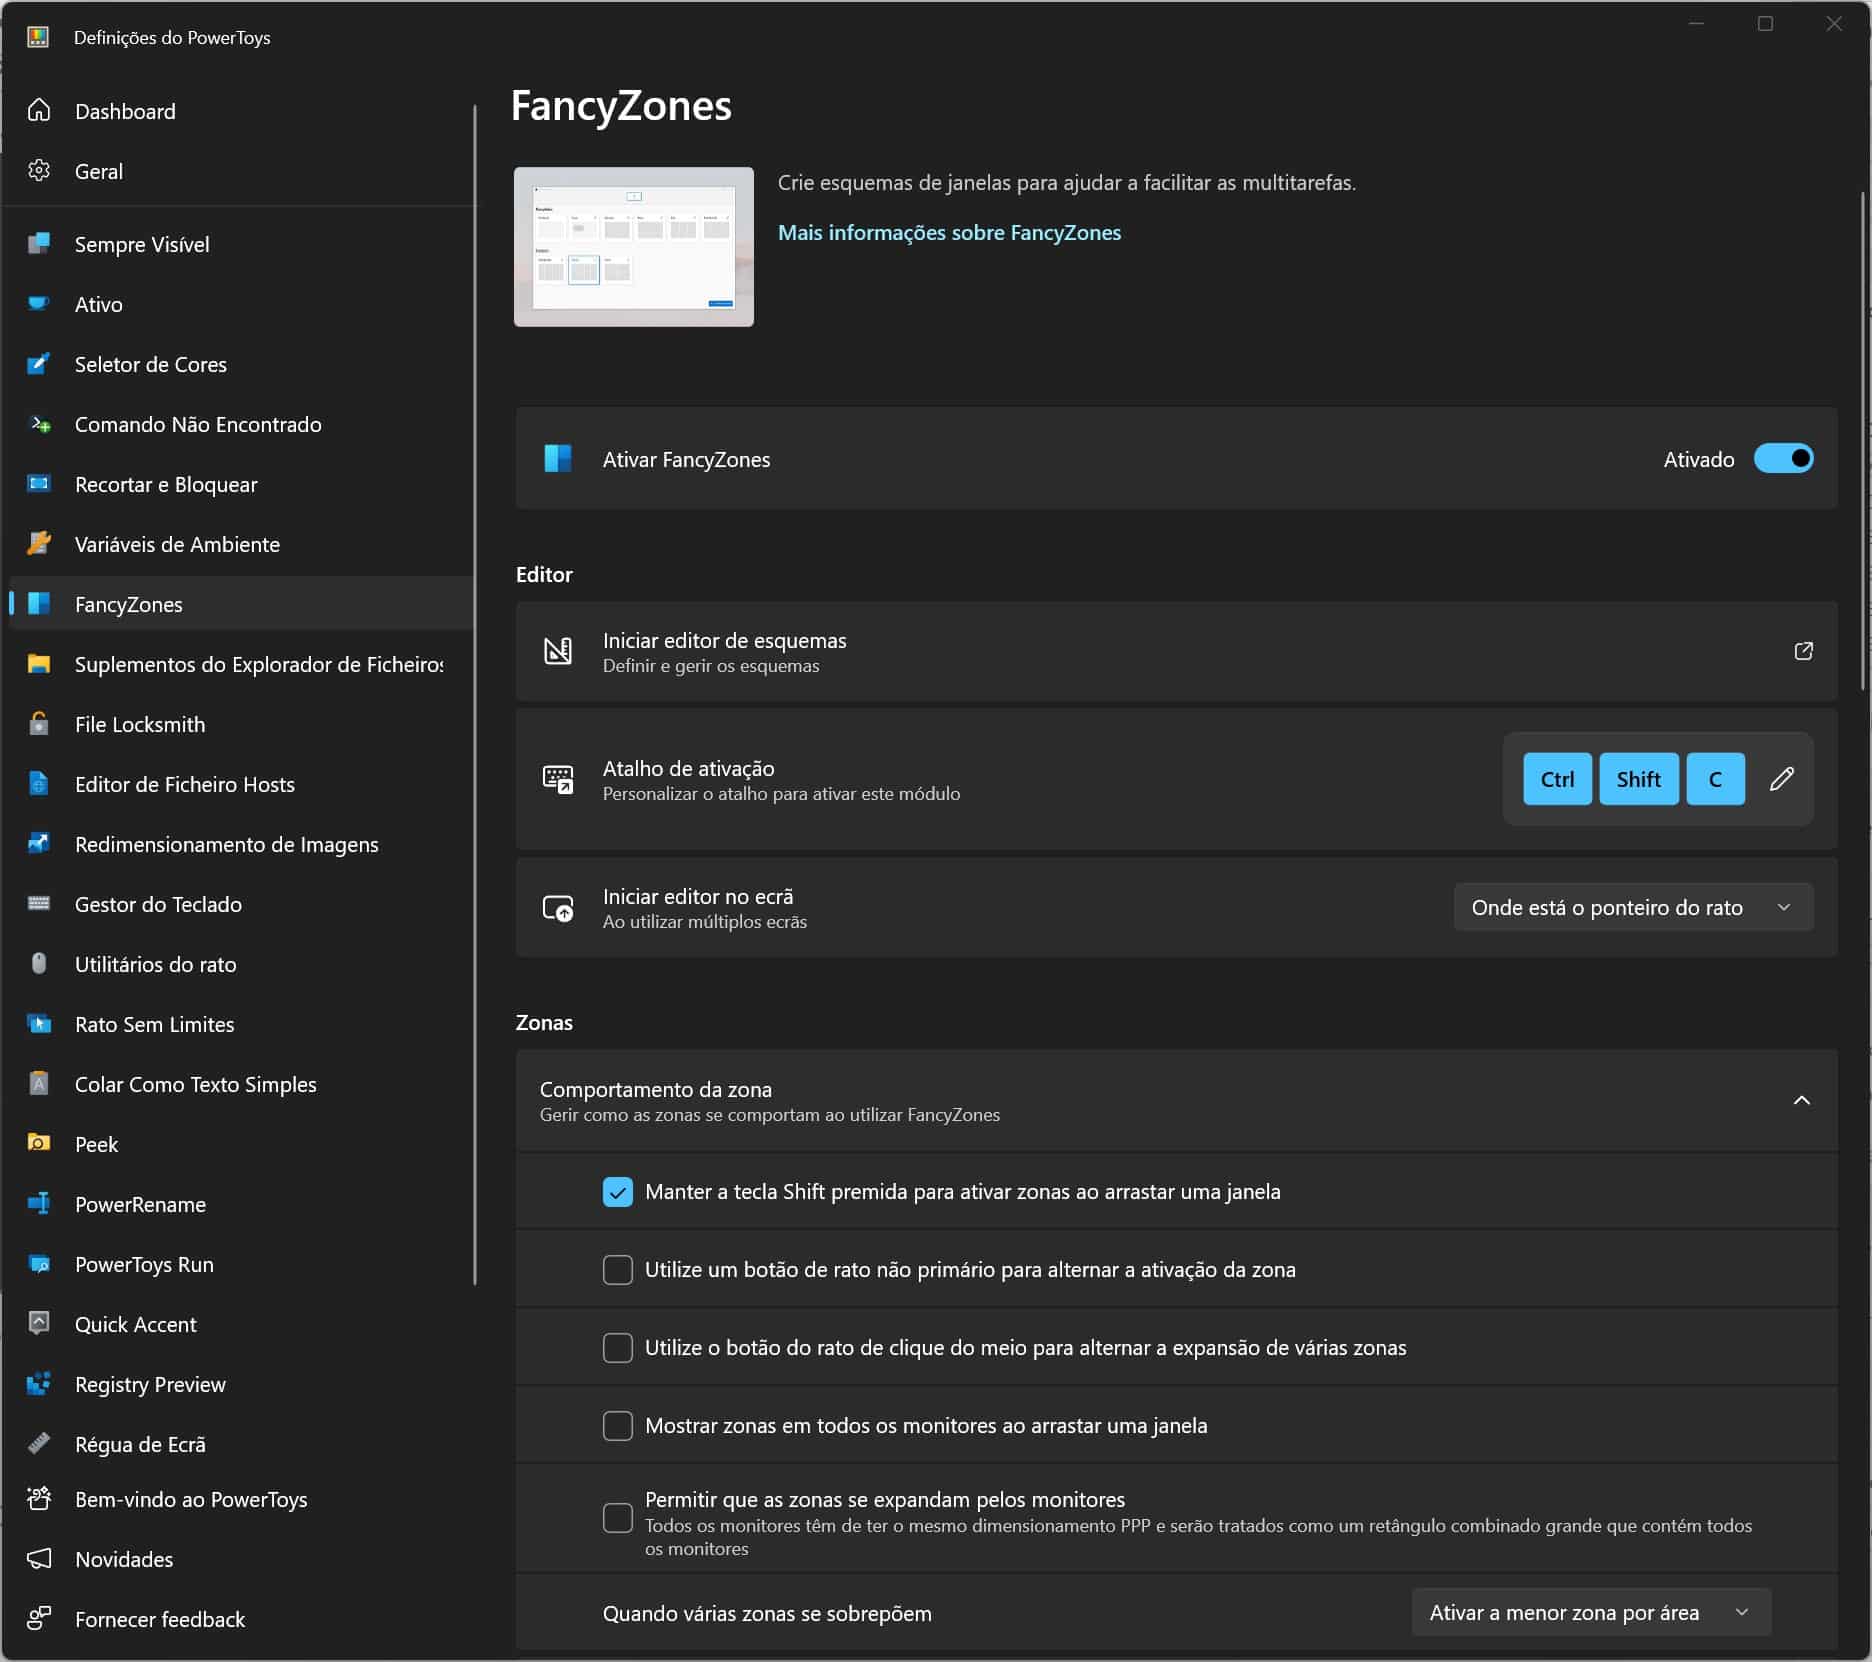Click the Peek icon in sidebar
The image size is (1872, 1662).
click(39, 1144)
